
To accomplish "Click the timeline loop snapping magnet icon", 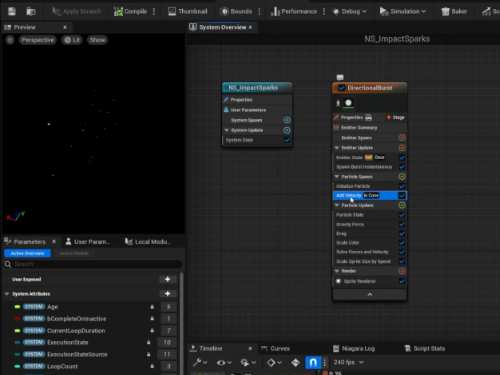I will 313,362.
